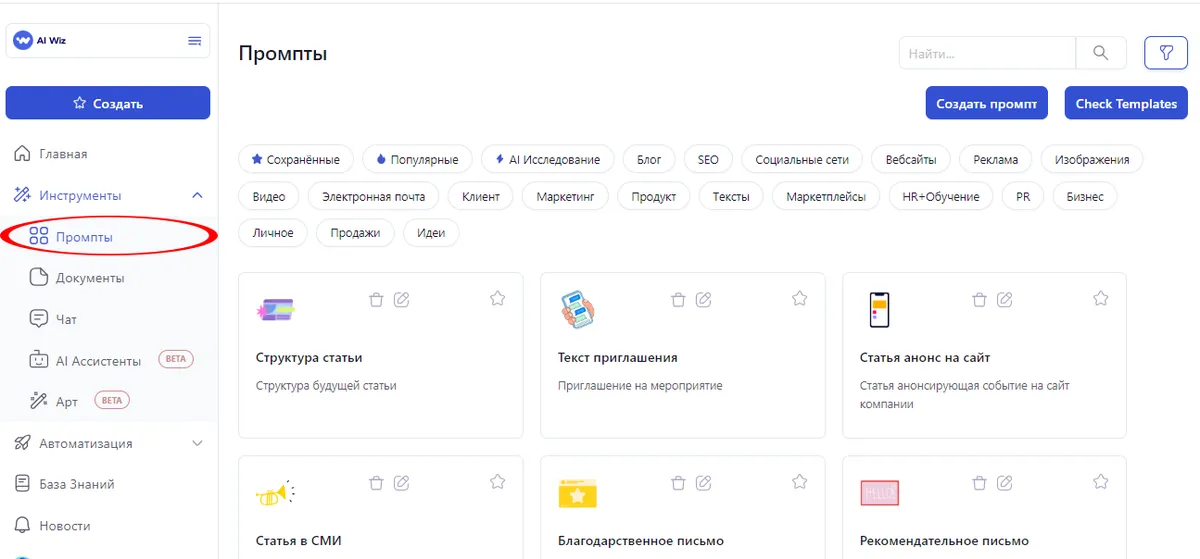Star the Статья в СМИ prompt
Image resolution: width=1200 pixels, height=559 pixels.
pos(497,482)
